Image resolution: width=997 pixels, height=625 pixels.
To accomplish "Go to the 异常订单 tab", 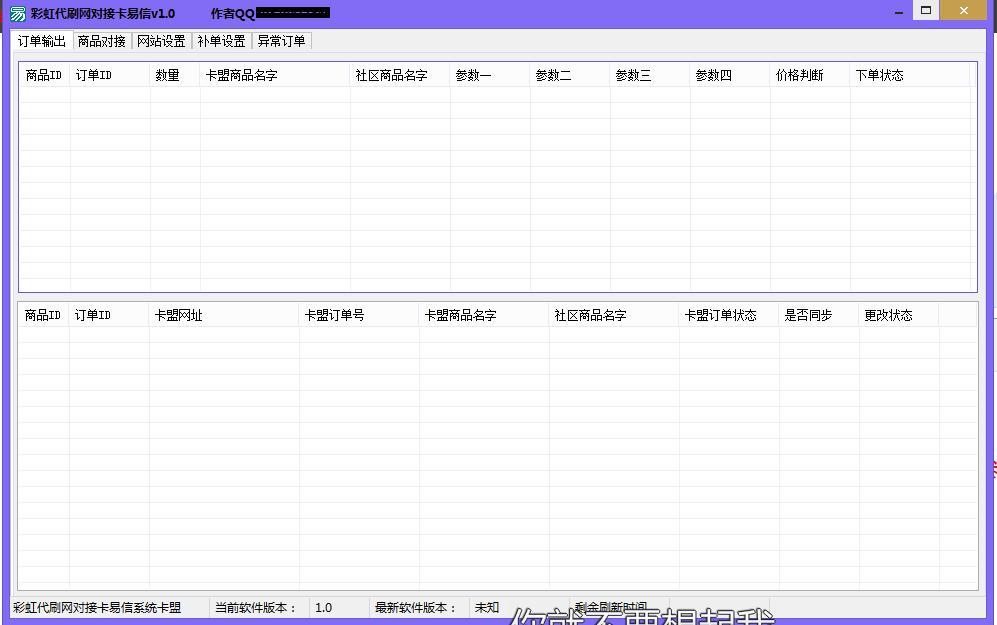I will [x=282, y=41].
